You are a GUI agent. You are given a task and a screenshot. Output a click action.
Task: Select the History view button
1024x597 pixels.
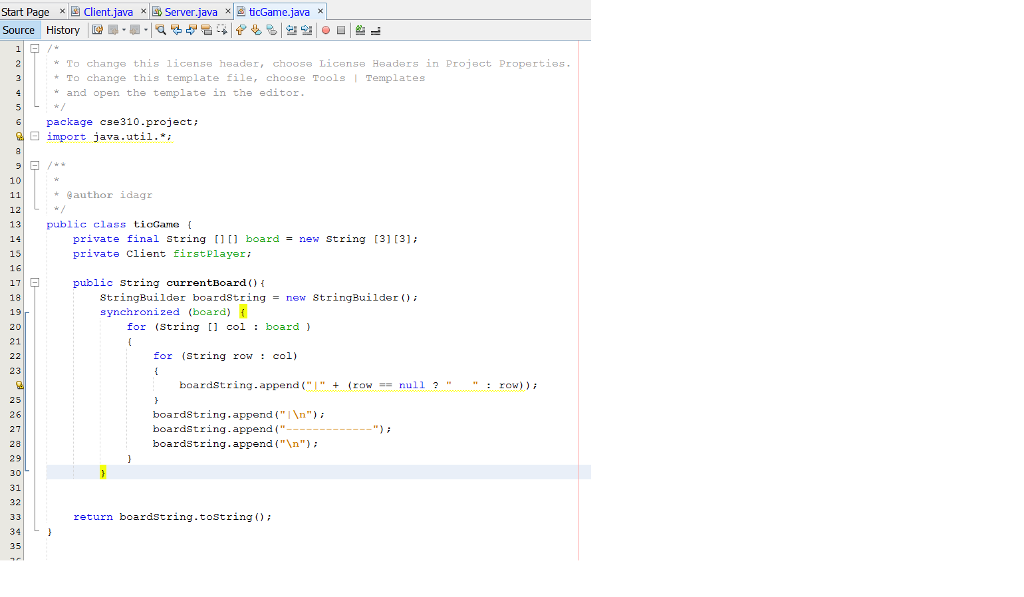pyautogui.click(x=63, y=30)
